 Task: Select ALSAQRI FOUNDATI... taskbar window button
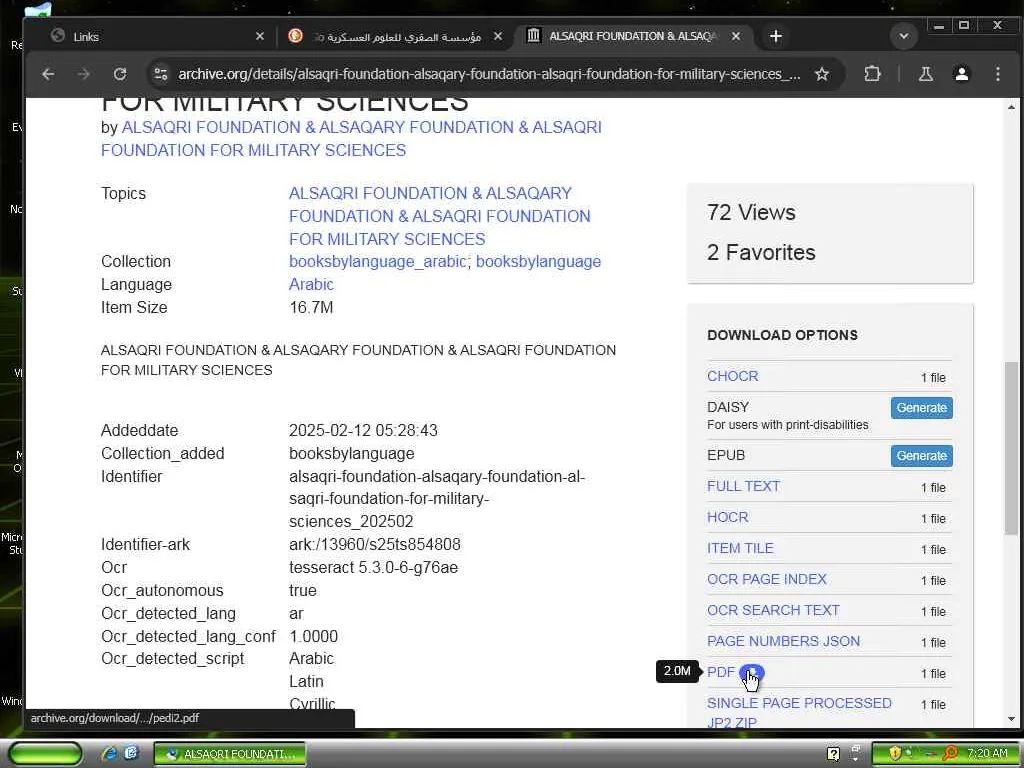click(230, 754)
